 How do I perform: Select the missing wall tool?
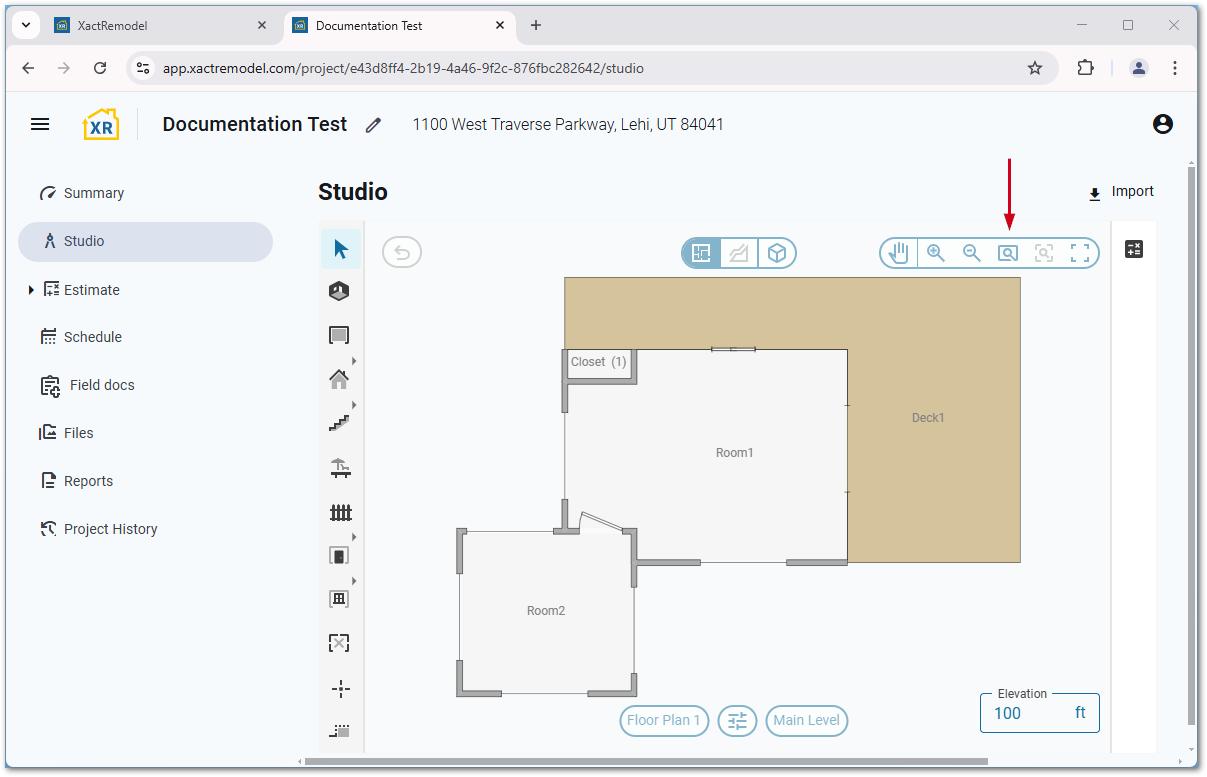click(x=339, y=643)
